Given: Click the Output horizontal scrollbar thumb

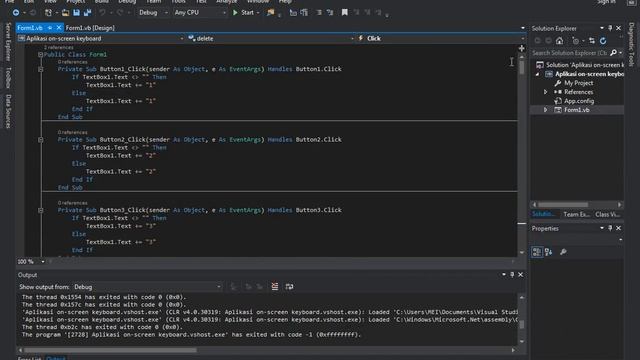Looking at the screenshot, I should (x=110, y=350).
